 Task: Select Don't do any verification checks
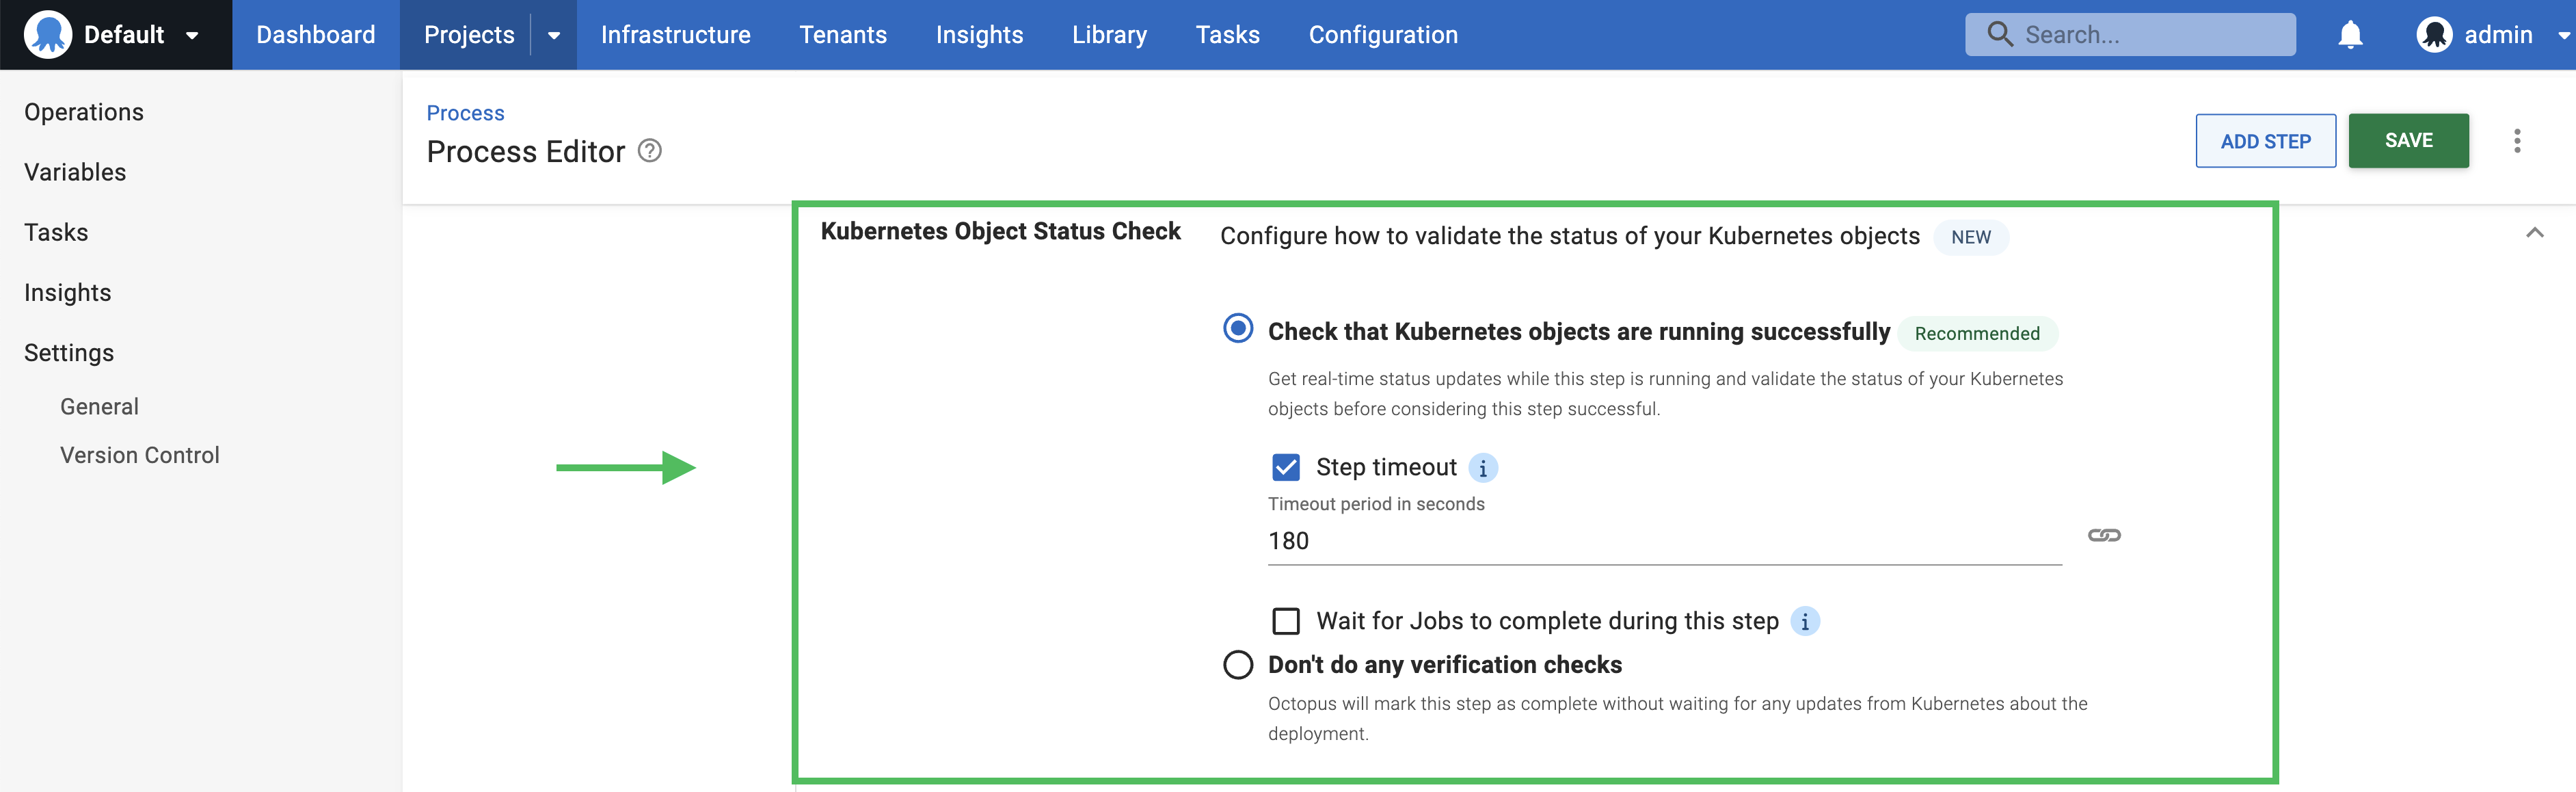pos(1238,664)
